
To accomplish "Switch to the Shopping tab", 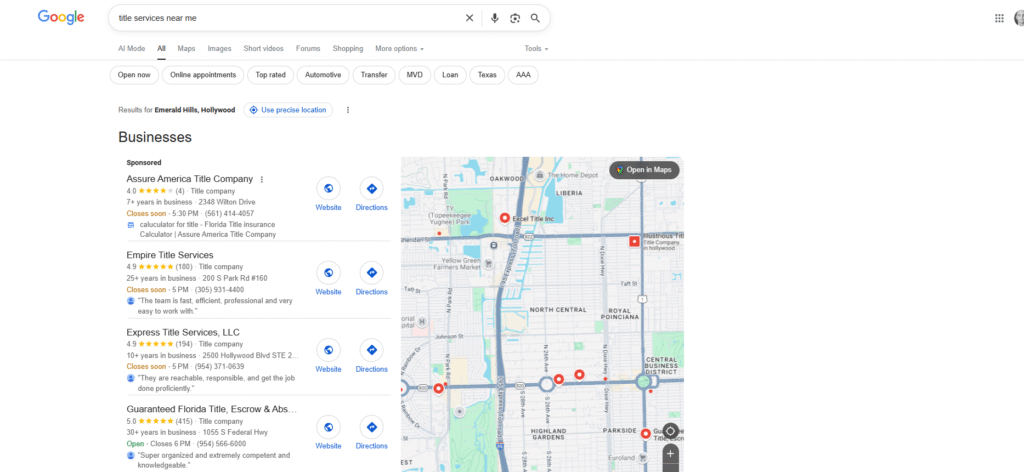I will point(347,48).
